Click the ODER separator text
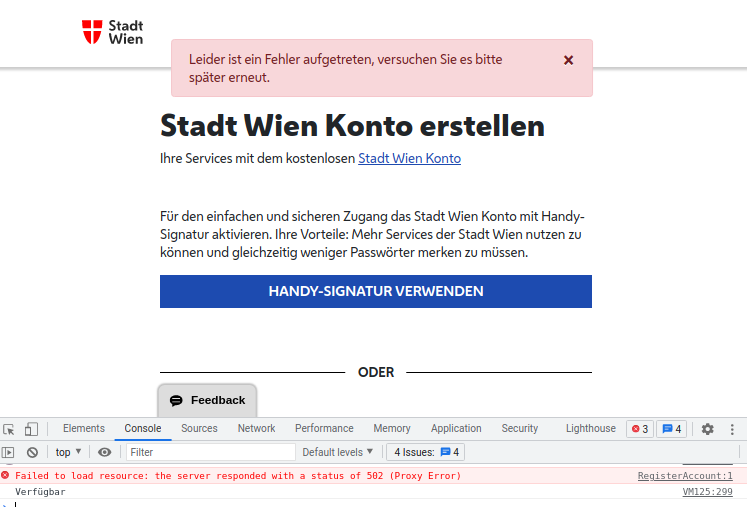Viewport: 747px width, 507px height. (x=376, y=372)
